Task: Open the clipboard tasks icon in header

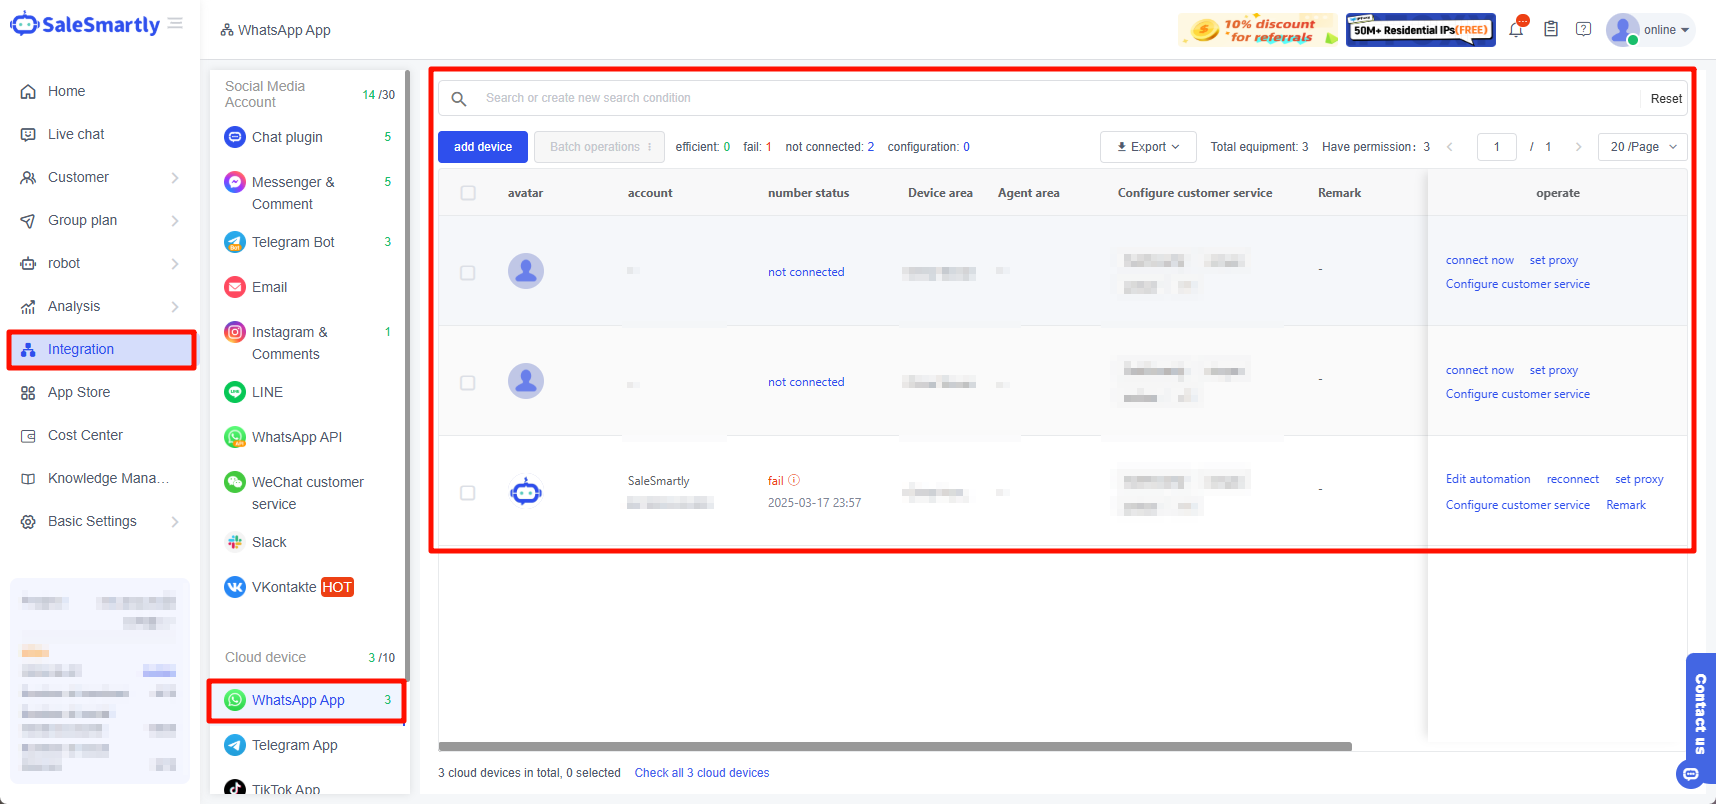Action: [x=1551, y=29]
